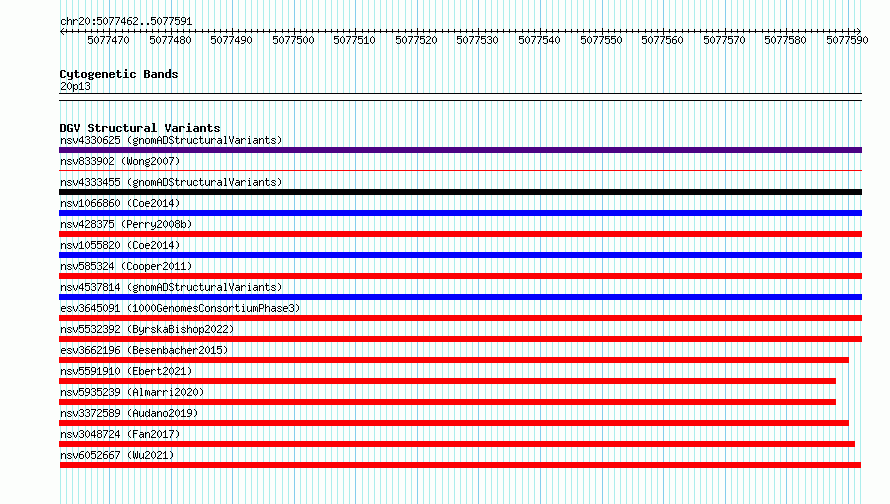The height and width of the screenshot is (504, 890).
Task: Click ruler position 5077540
Action: (540, 40)
